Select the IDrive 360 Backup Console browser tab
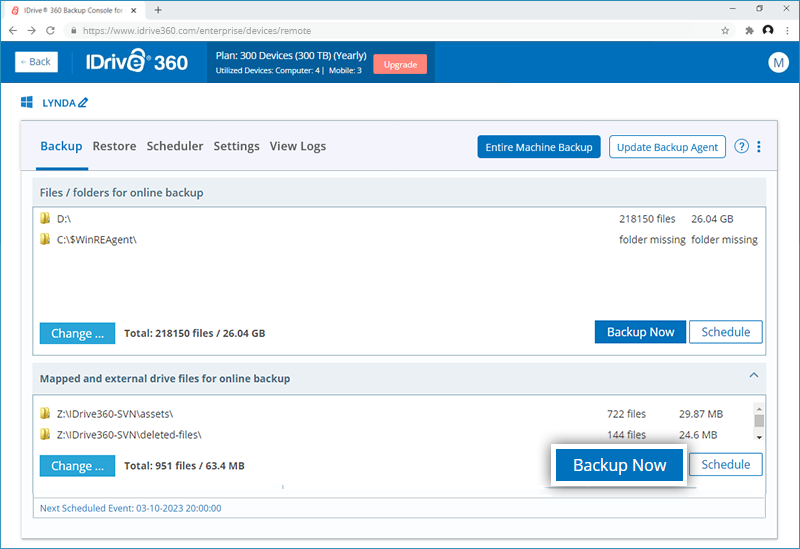 pos(73,10)
